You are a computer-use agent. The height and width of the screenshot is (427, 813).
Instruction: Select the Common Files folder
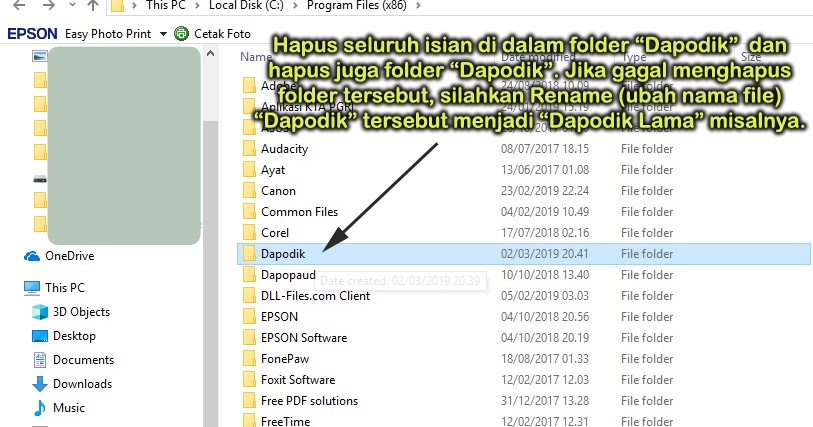pos(299,212)
